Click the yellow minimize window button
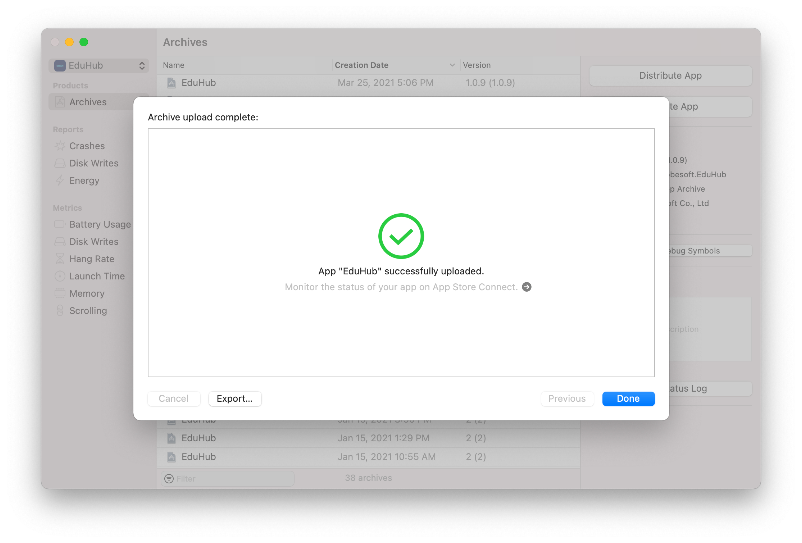The width and height of the screenshot is (802, 543). [x=70, y=42]
